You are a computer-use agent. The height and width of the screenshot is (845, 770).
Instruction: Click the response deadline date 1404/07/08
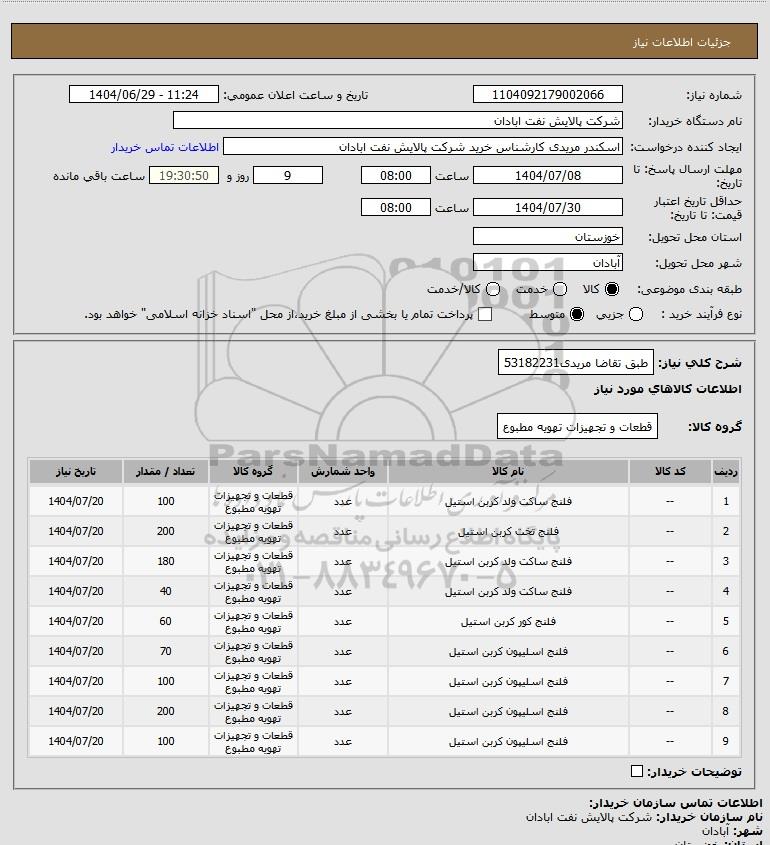[x=547, y=175]
